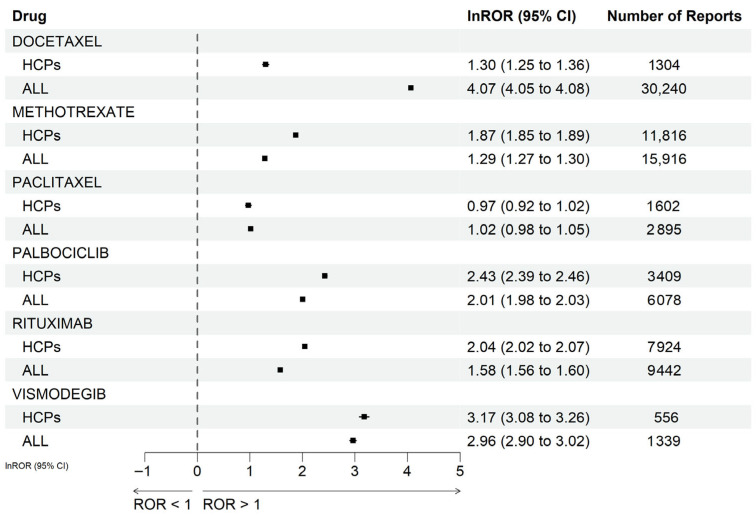Click the ROR < 1 axis label
The width and height of the screenshot is (756, 515).
162,504
